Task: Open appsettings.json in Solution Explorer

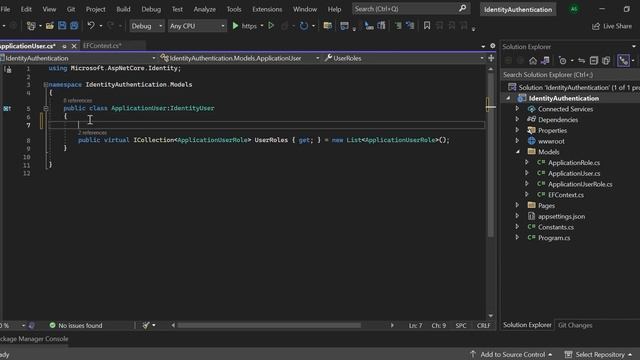Action: (561, 216)
